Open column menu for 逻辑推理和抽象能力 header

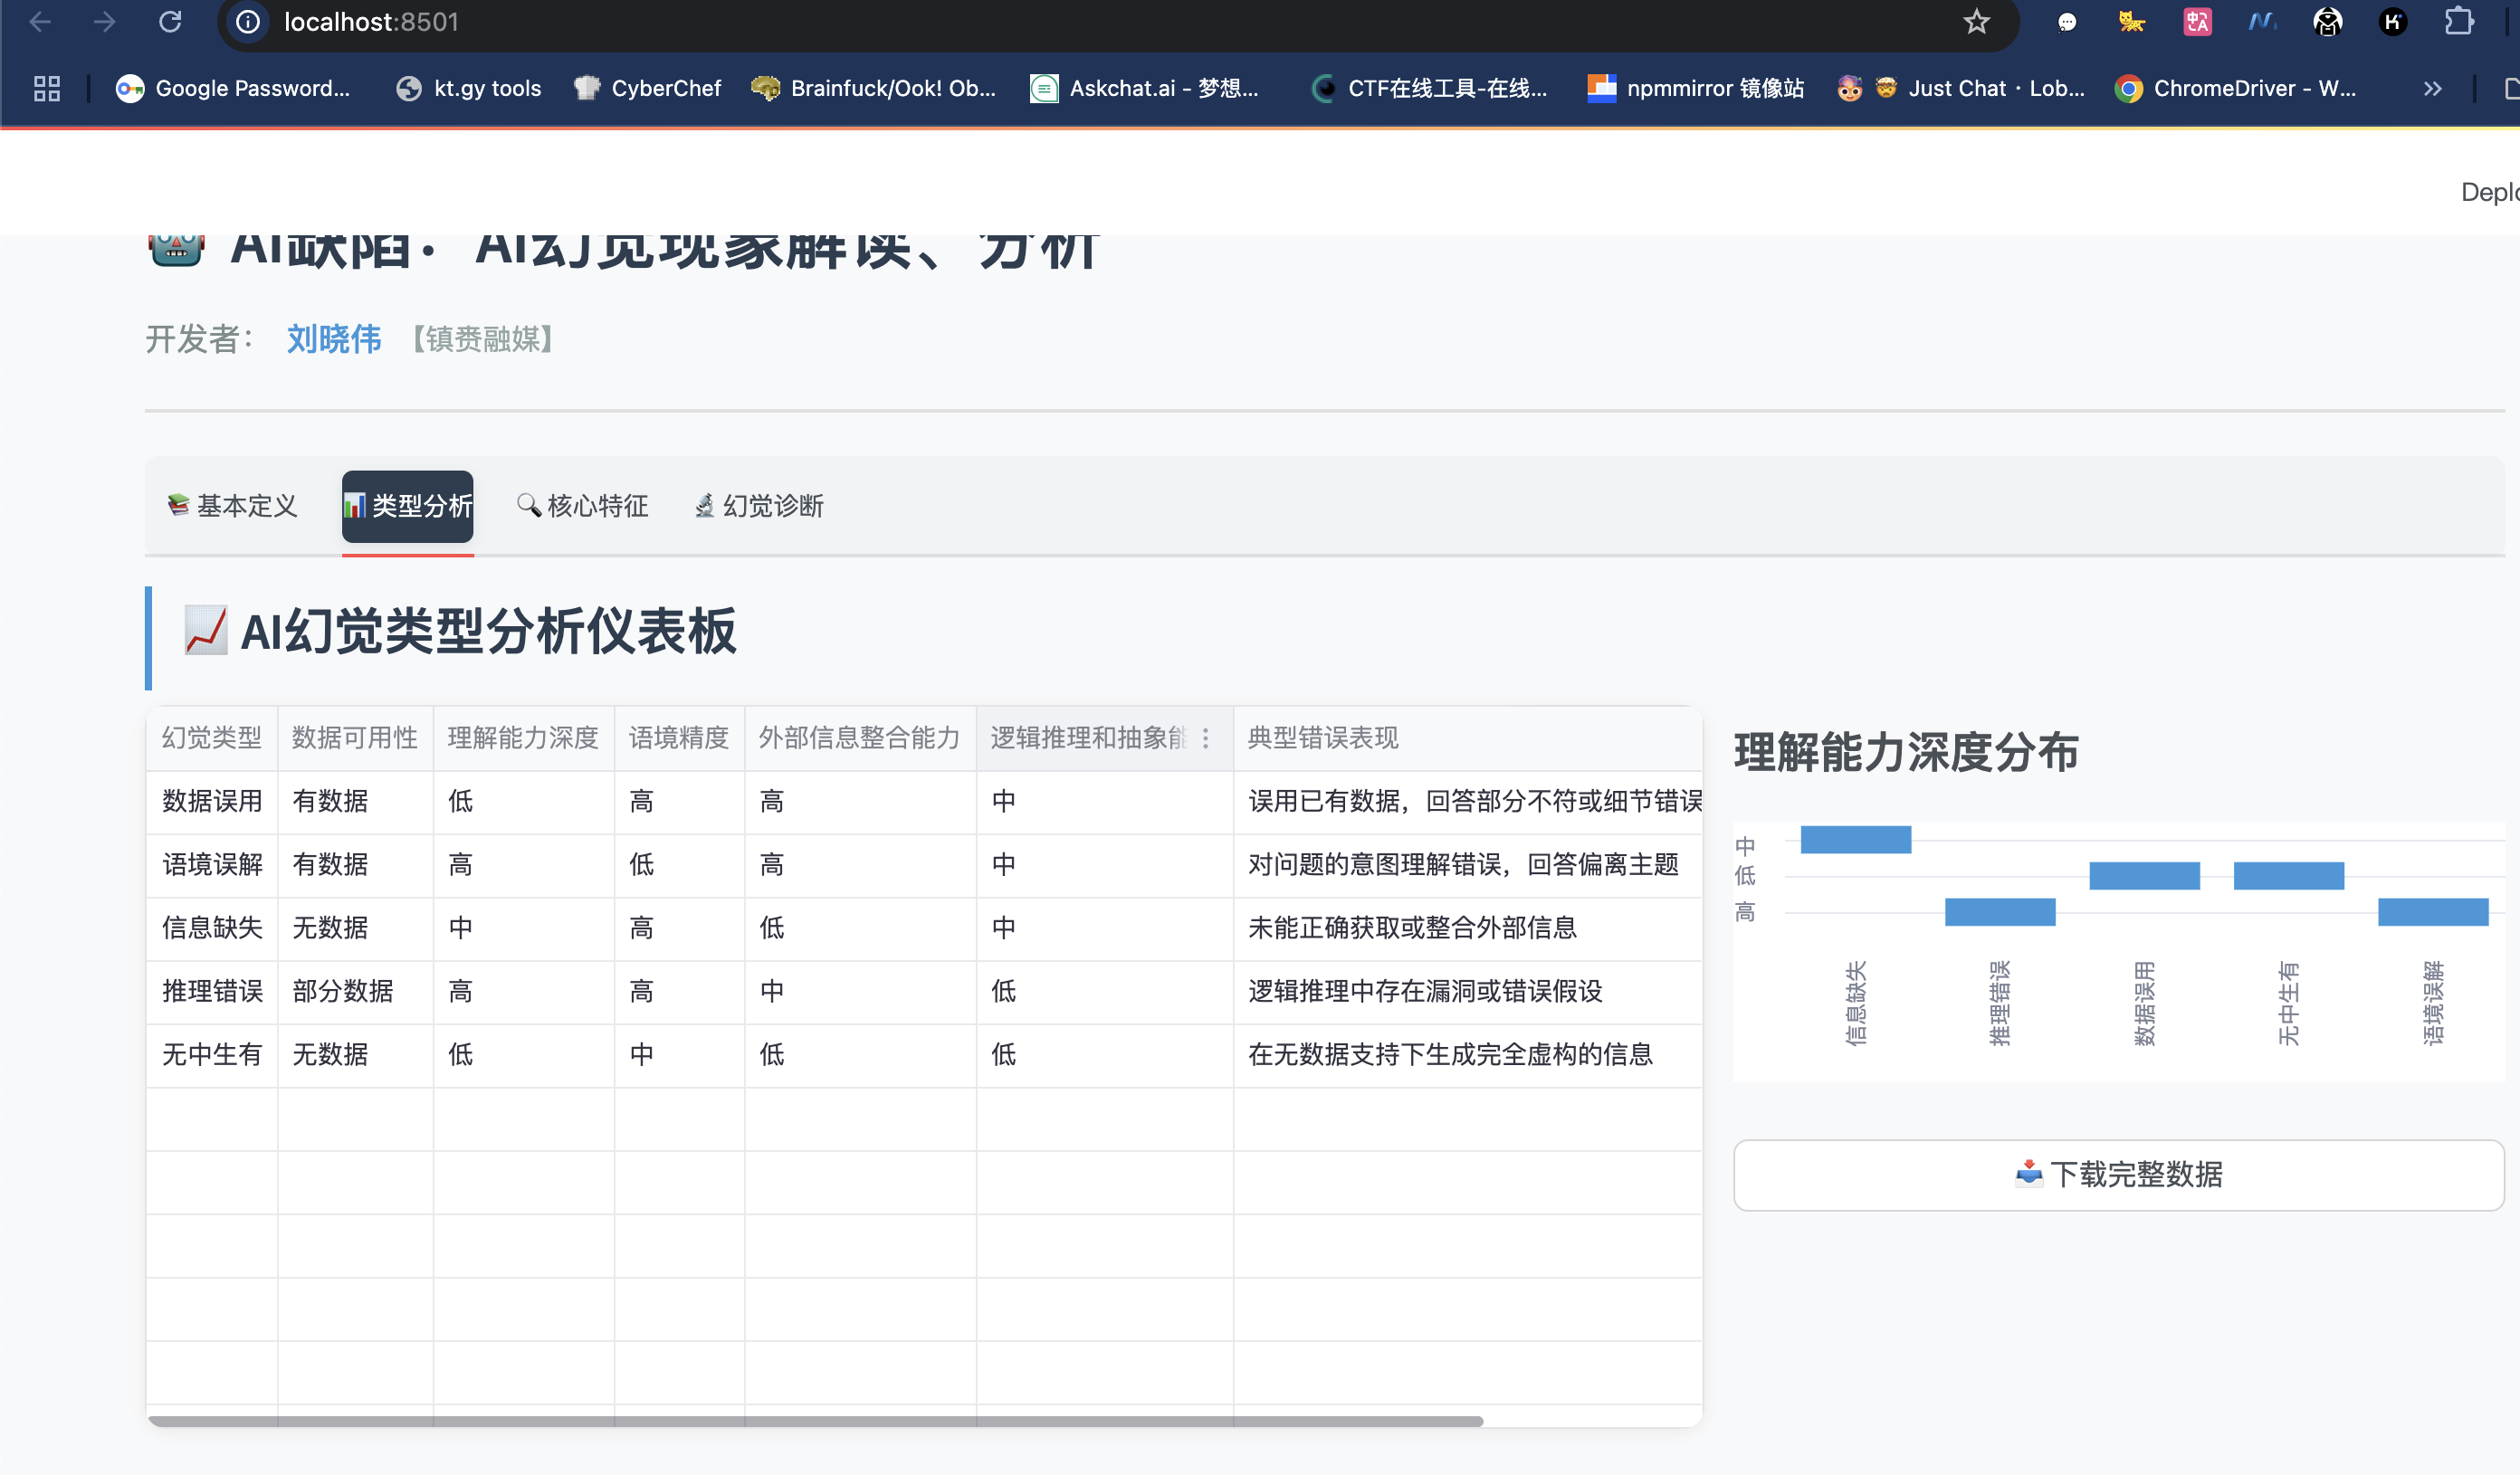(x=1206, y=738)
